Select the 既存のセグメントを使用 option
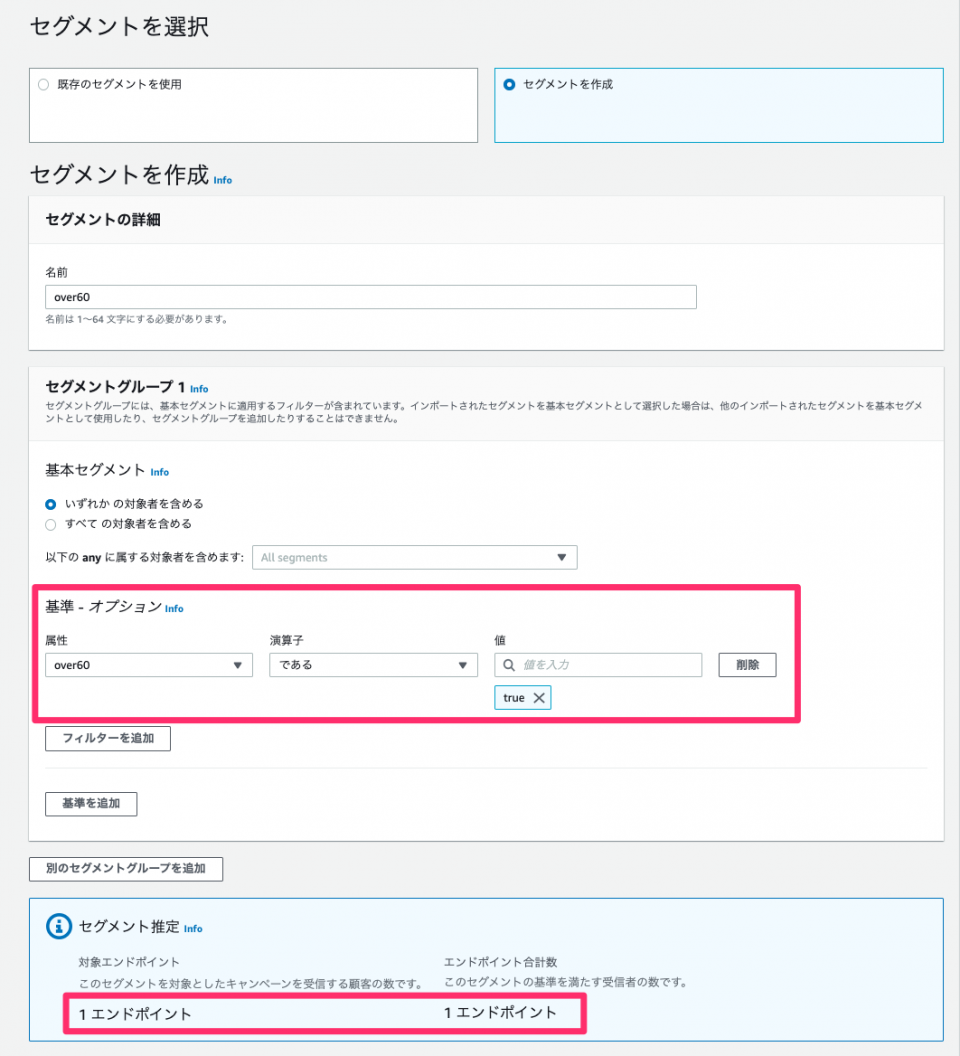Image resolution: width=960 pixels, height=1056 pixels. pyautogui.click(x=42, y=84)
